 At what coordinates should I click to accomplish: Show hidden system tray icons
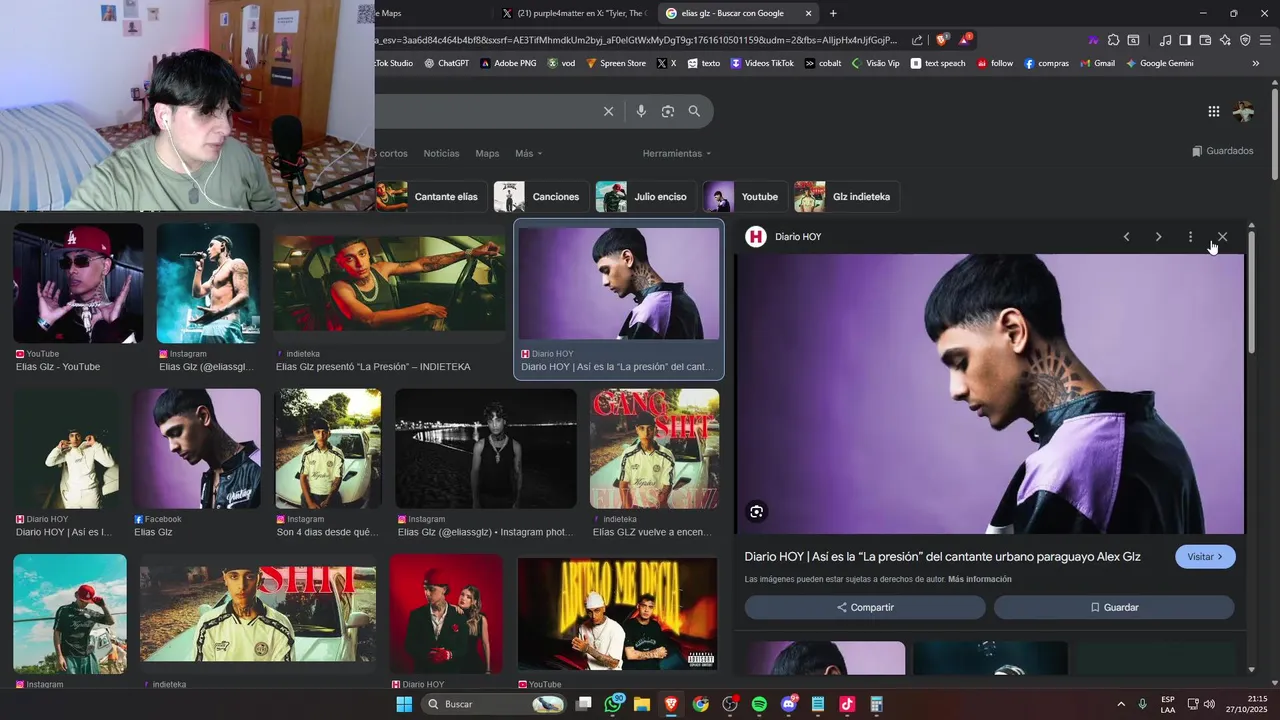[x=1120, y=704]
